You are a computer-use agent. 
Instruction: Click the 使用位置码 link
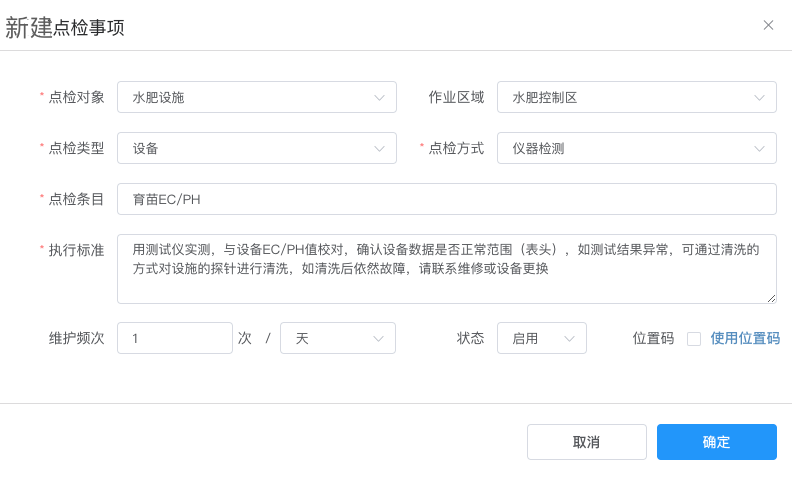745,338
